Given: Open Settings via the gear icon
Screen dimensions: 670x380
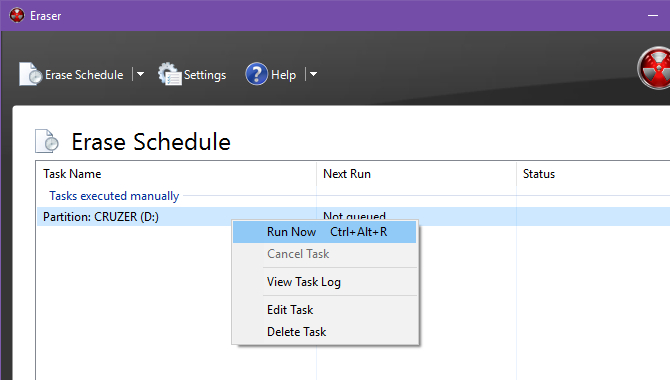Looking at the screenshot, I should click(170, 74).
